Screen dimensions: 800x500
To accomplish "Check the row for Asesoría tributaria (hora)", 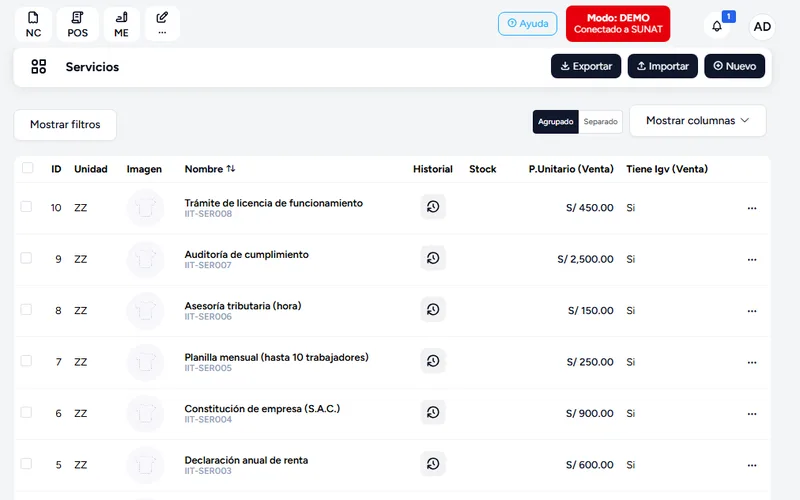I will [x=26, y=310].
